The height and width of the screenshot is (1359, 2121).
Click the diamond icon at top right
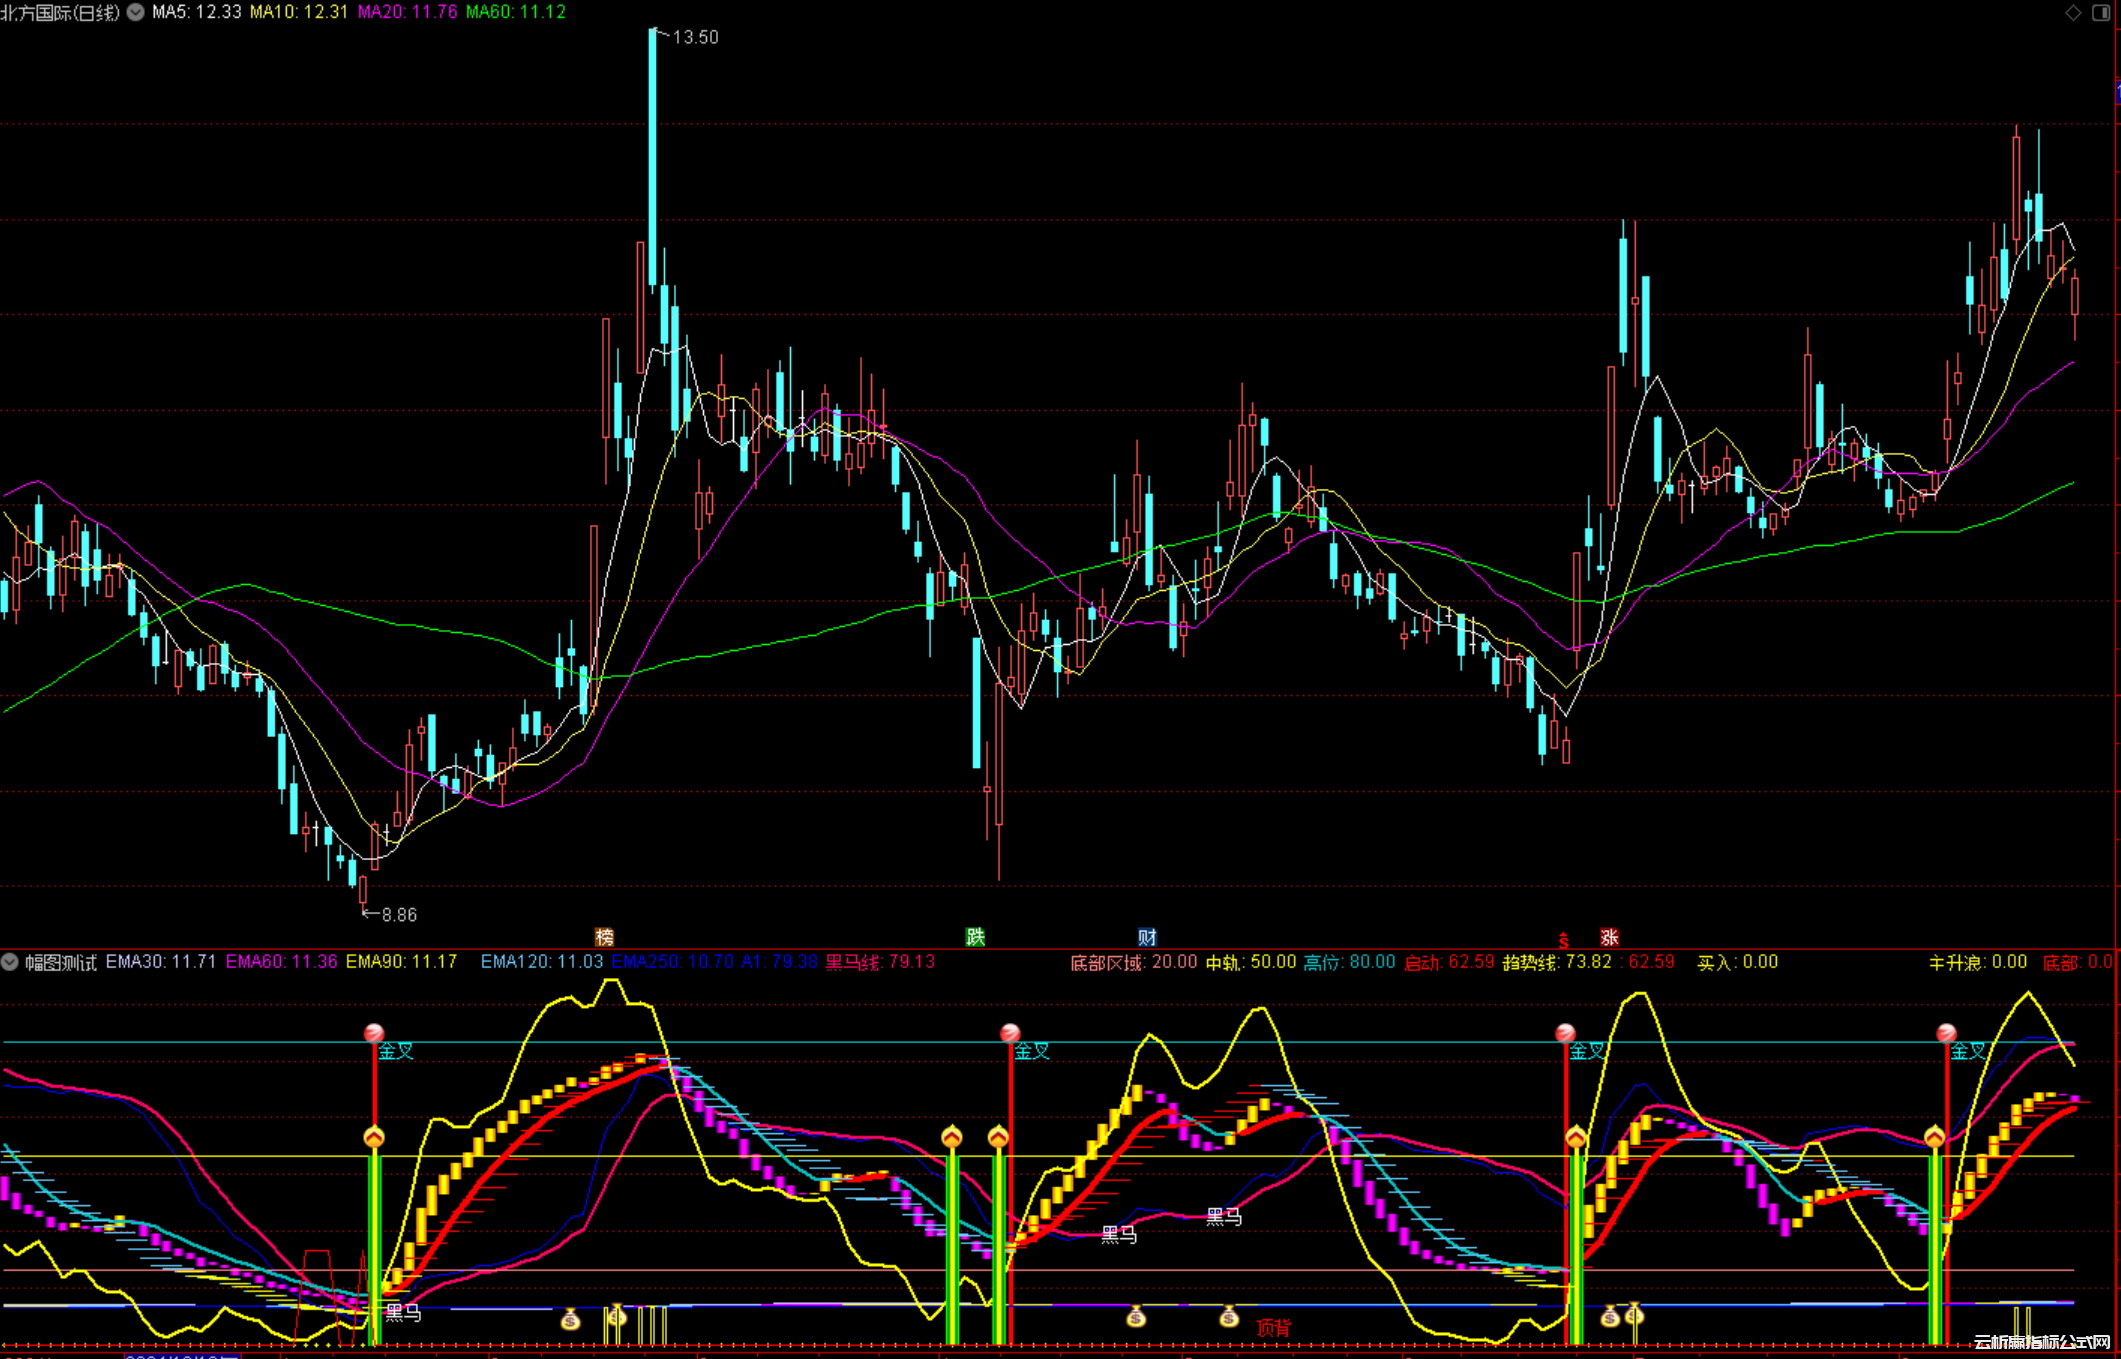pos(2073,12)
